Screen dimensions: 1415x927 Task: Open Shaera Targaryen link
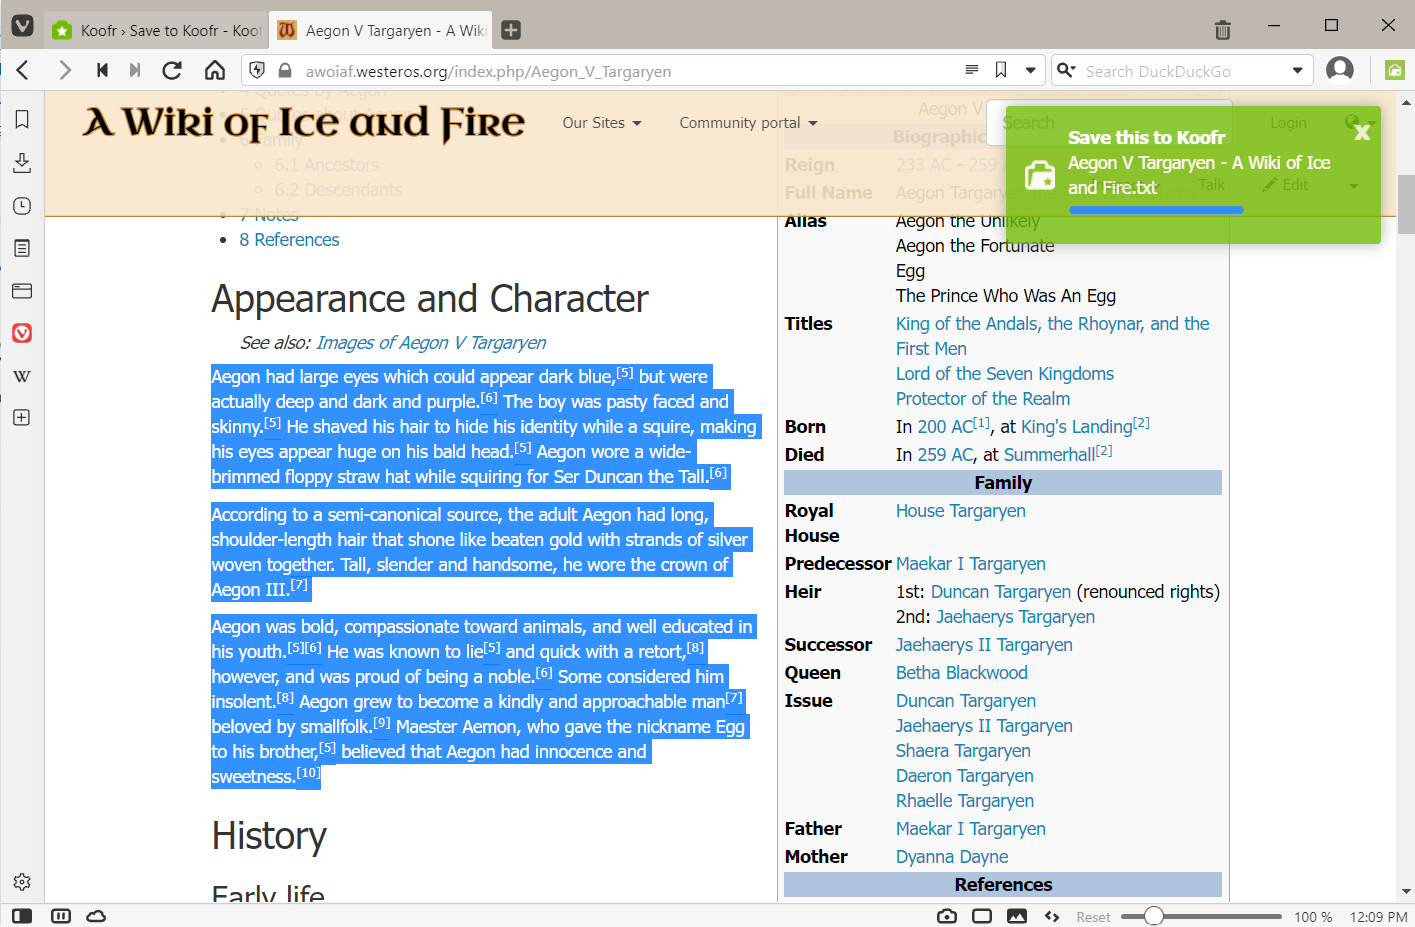pyautogui.click(x=963, y=751)
